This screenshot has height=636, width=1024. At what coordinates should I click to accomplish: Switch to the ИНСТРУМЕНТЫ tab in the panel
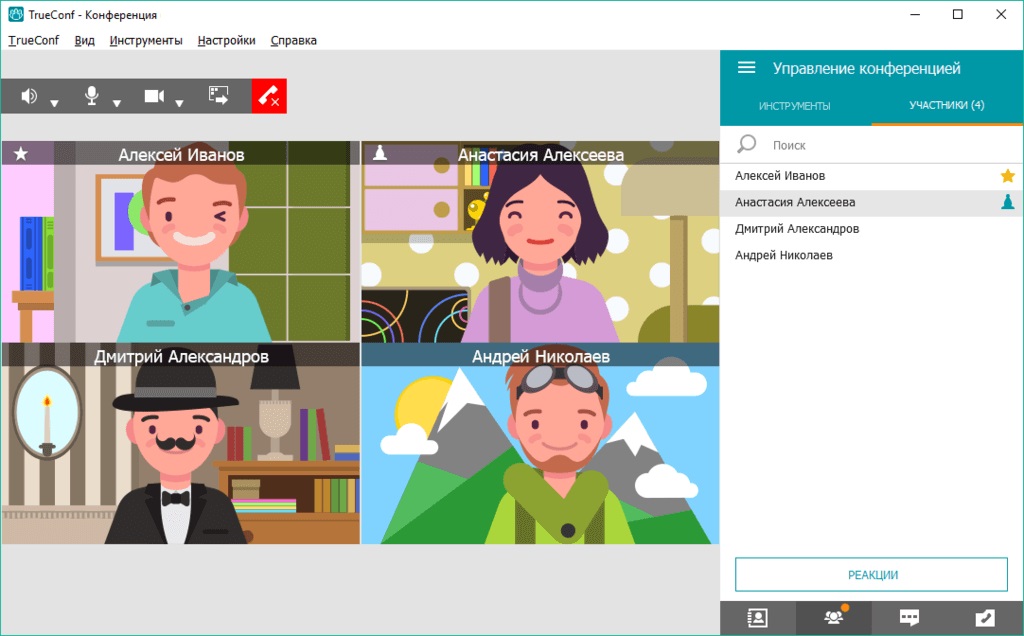click(794, 106)
